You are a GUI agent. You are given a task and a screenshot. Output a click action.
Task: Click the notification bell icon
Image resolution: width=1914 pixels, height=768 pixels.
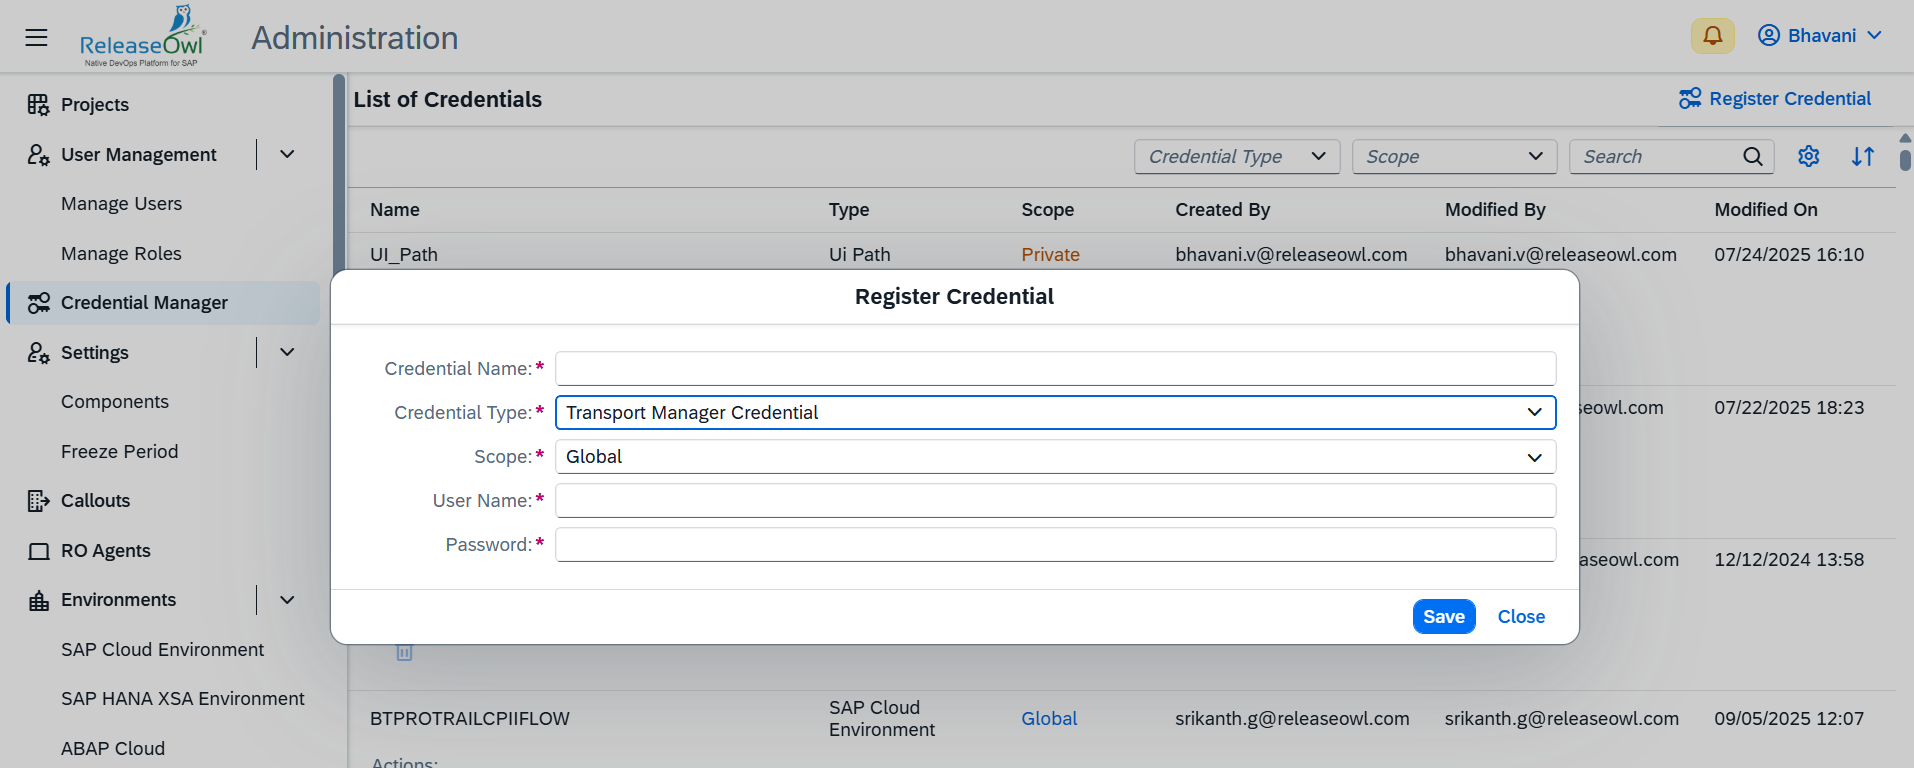click(x=1712, y=36)
